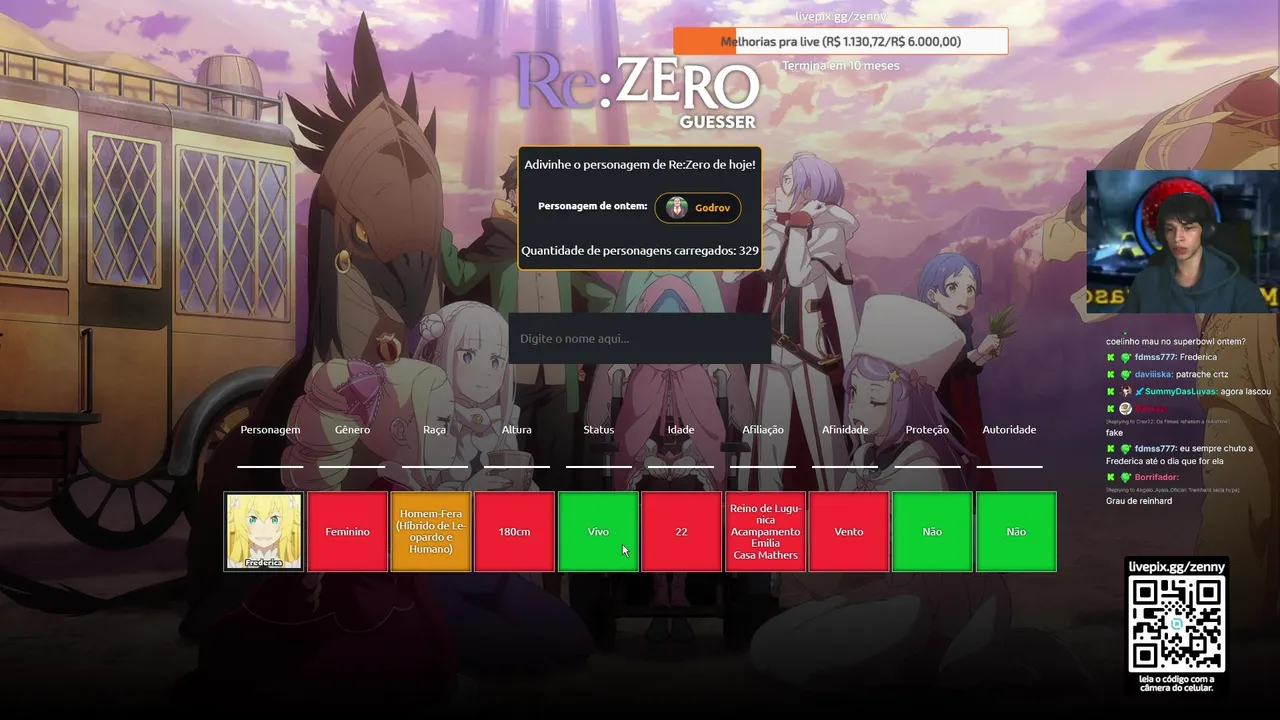Click the red 'Vento' affinity cell
This screenshot has width=1280, height=720.
(x=849, y=531)
